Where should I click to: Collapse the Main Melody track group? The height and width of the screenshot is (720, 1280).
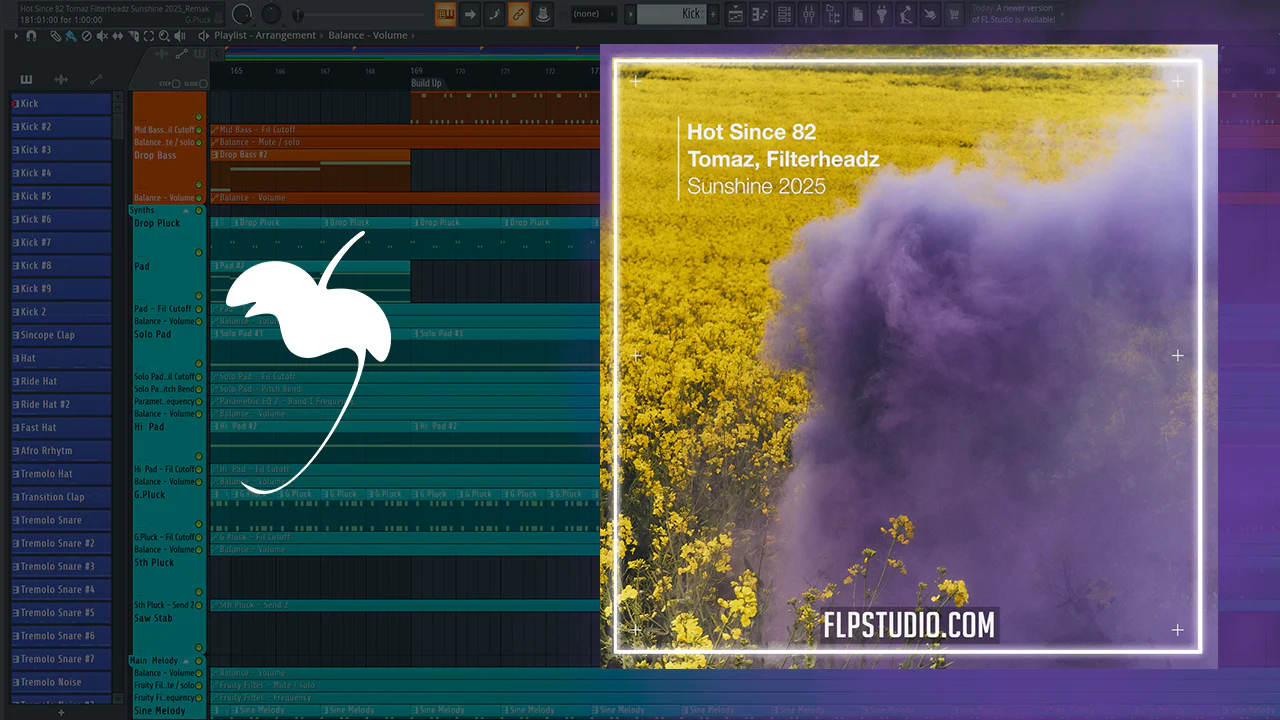[x=186, y=661]
